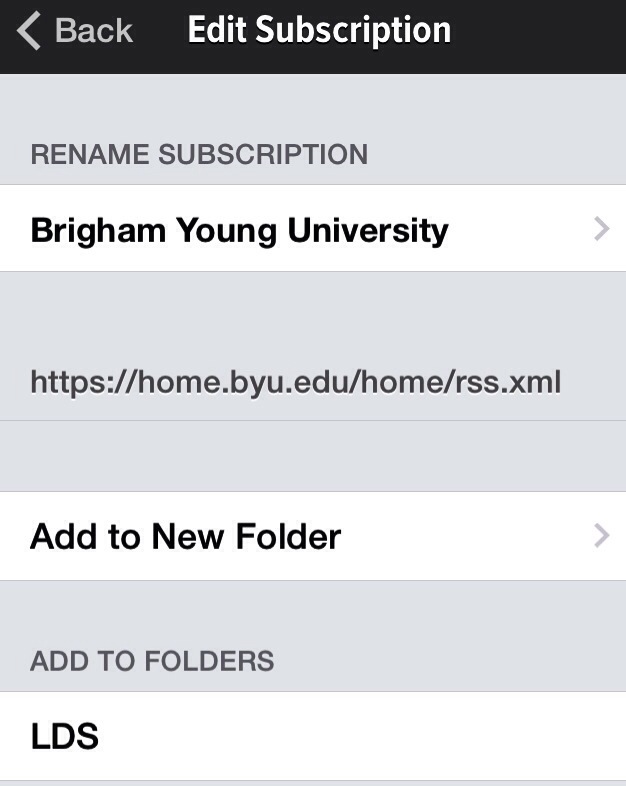The height and width of the screenshot is (786, 626).
Task: Click the gray spacer above Add to New Folder
Action: click(x=313, y=456)
